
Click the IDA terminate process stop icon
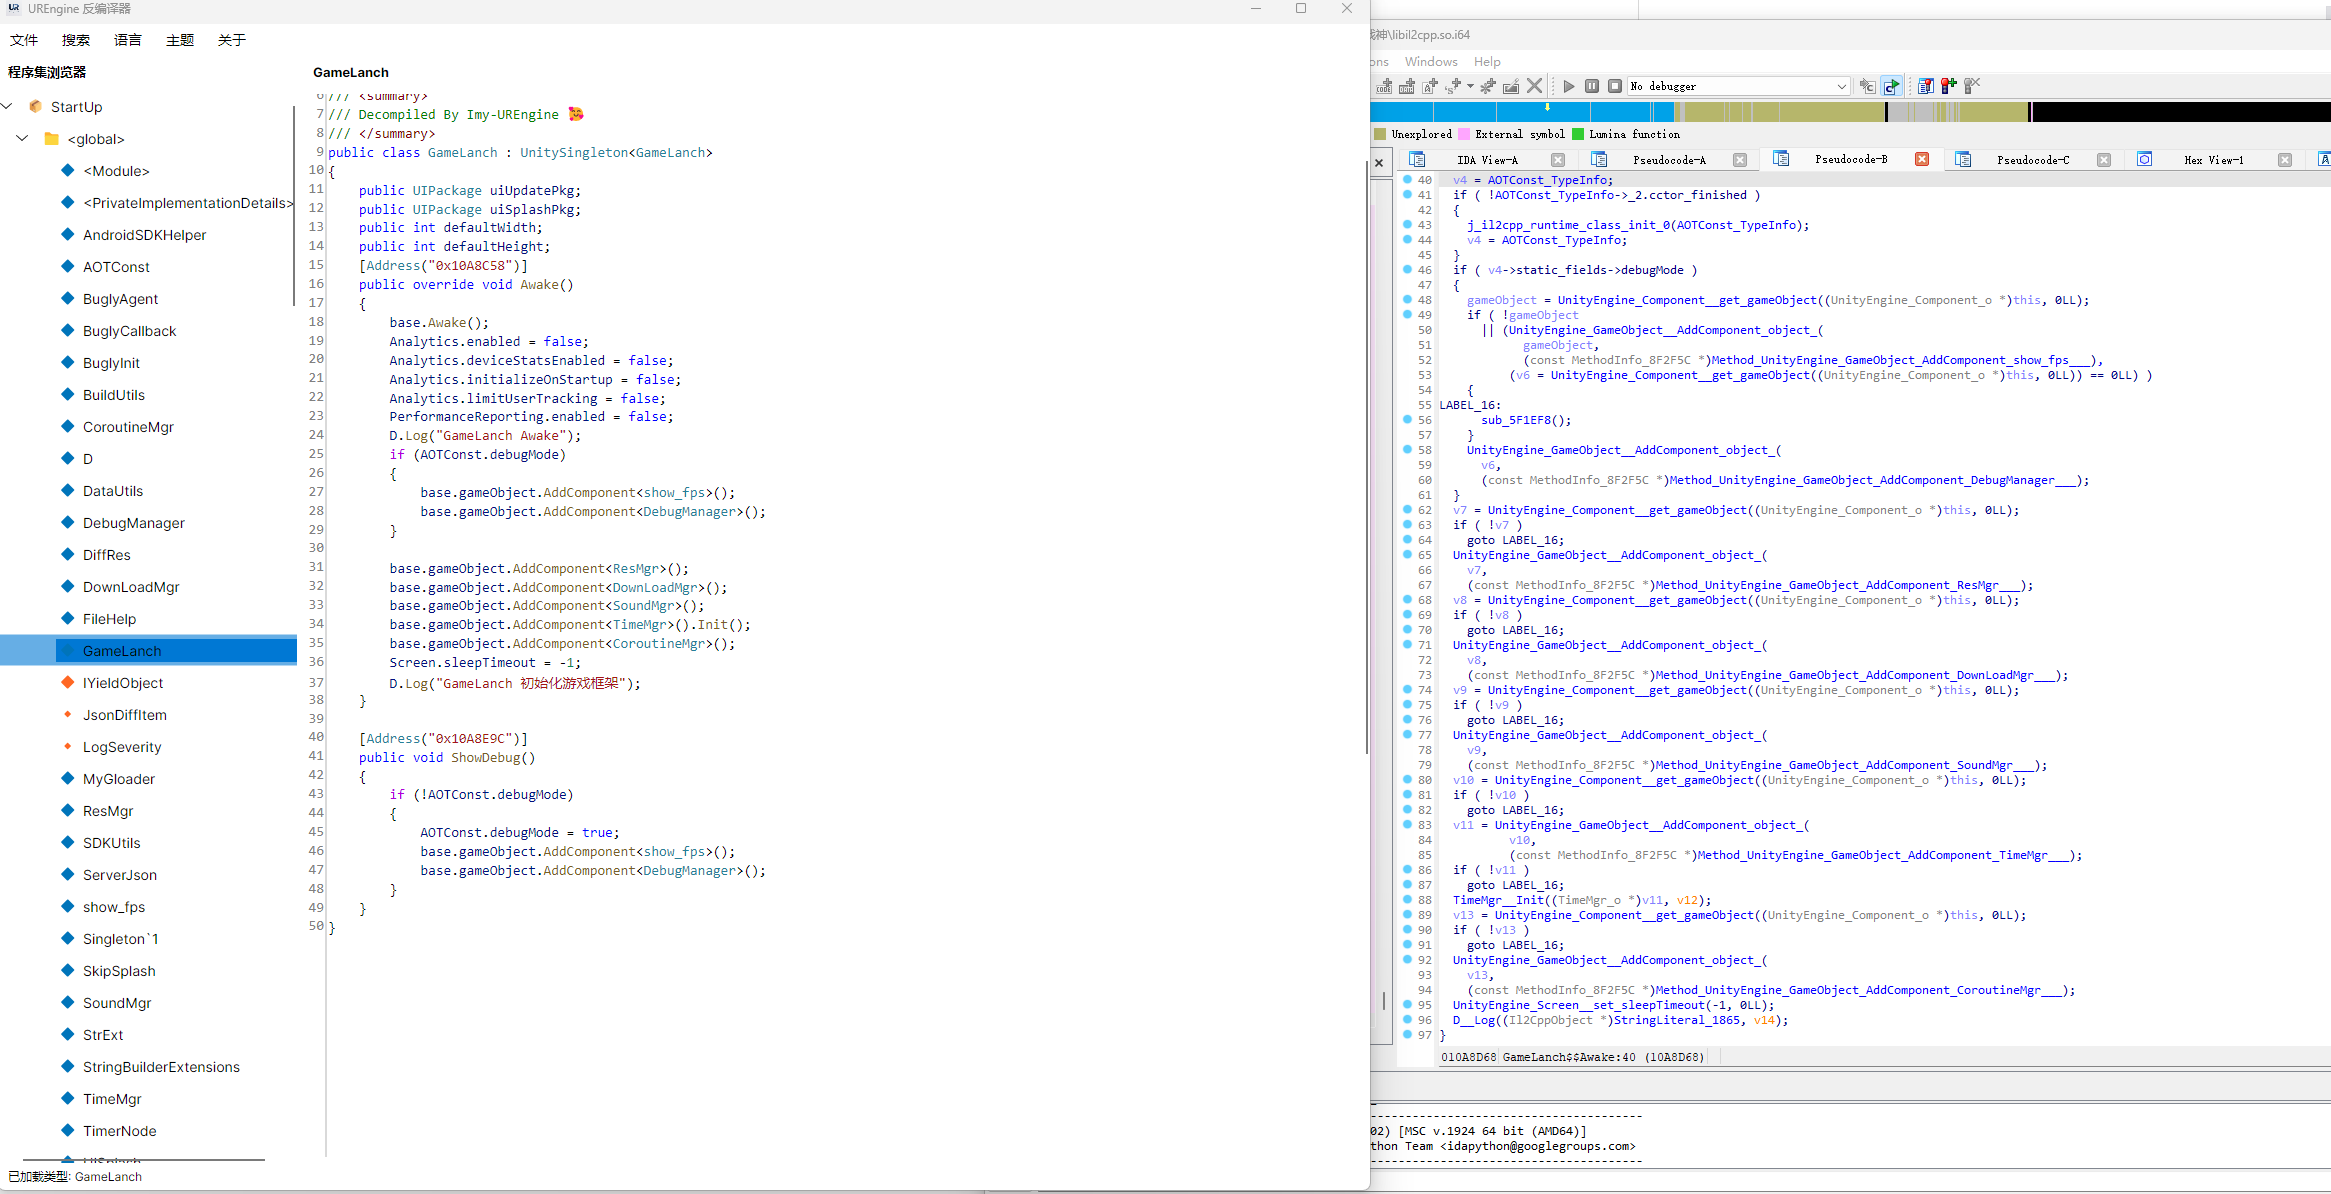[x=1614, y=86]
